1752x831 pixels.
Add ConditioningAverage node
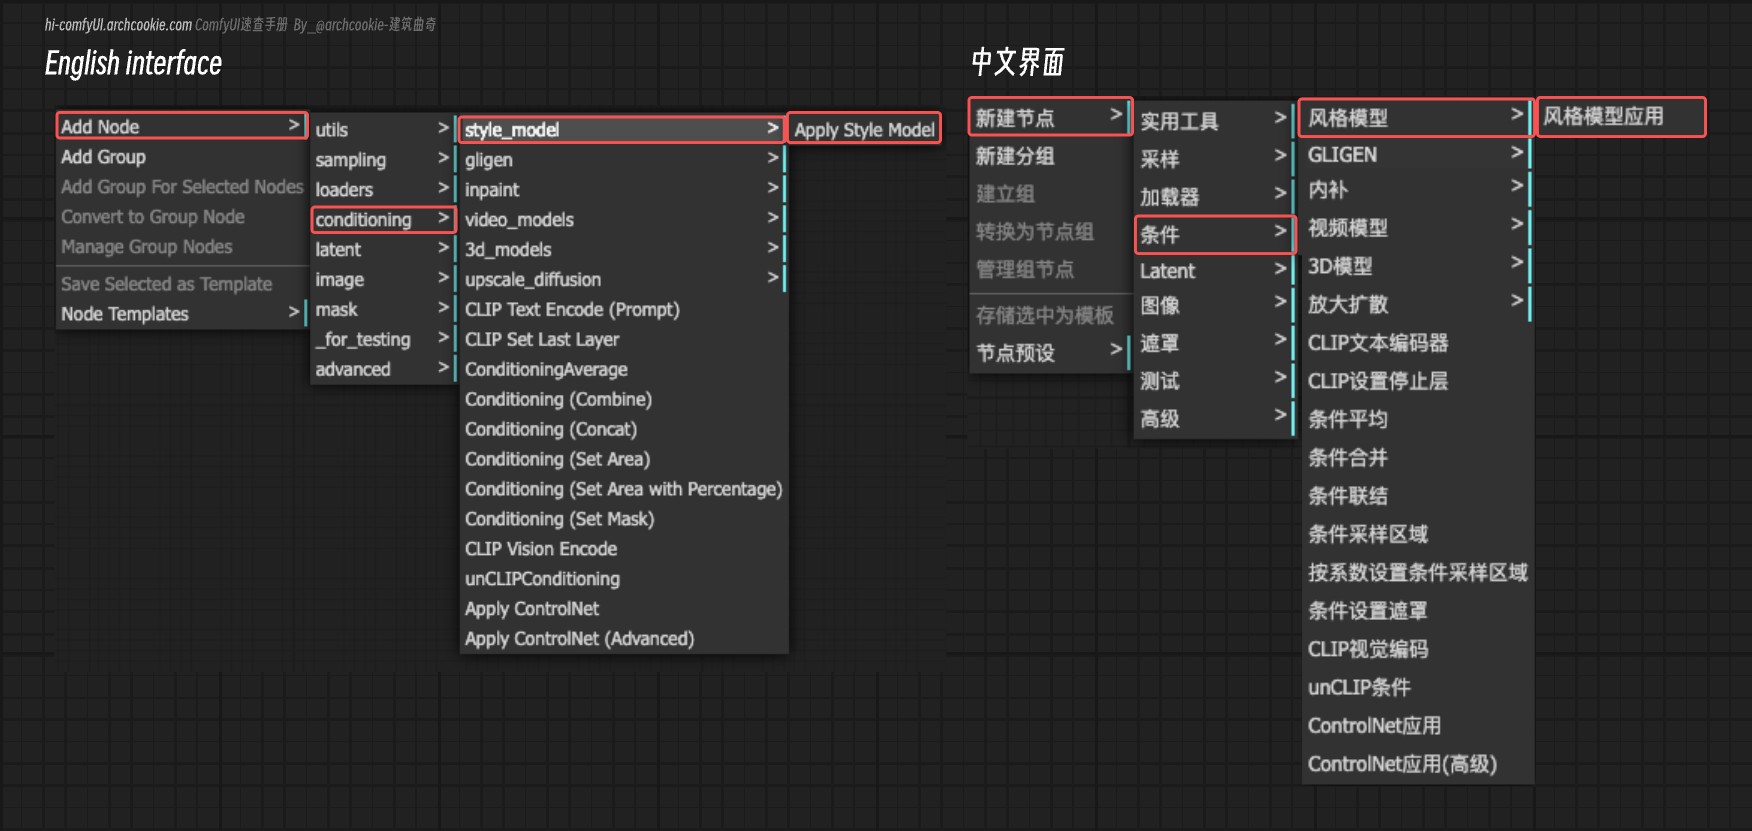622,369
